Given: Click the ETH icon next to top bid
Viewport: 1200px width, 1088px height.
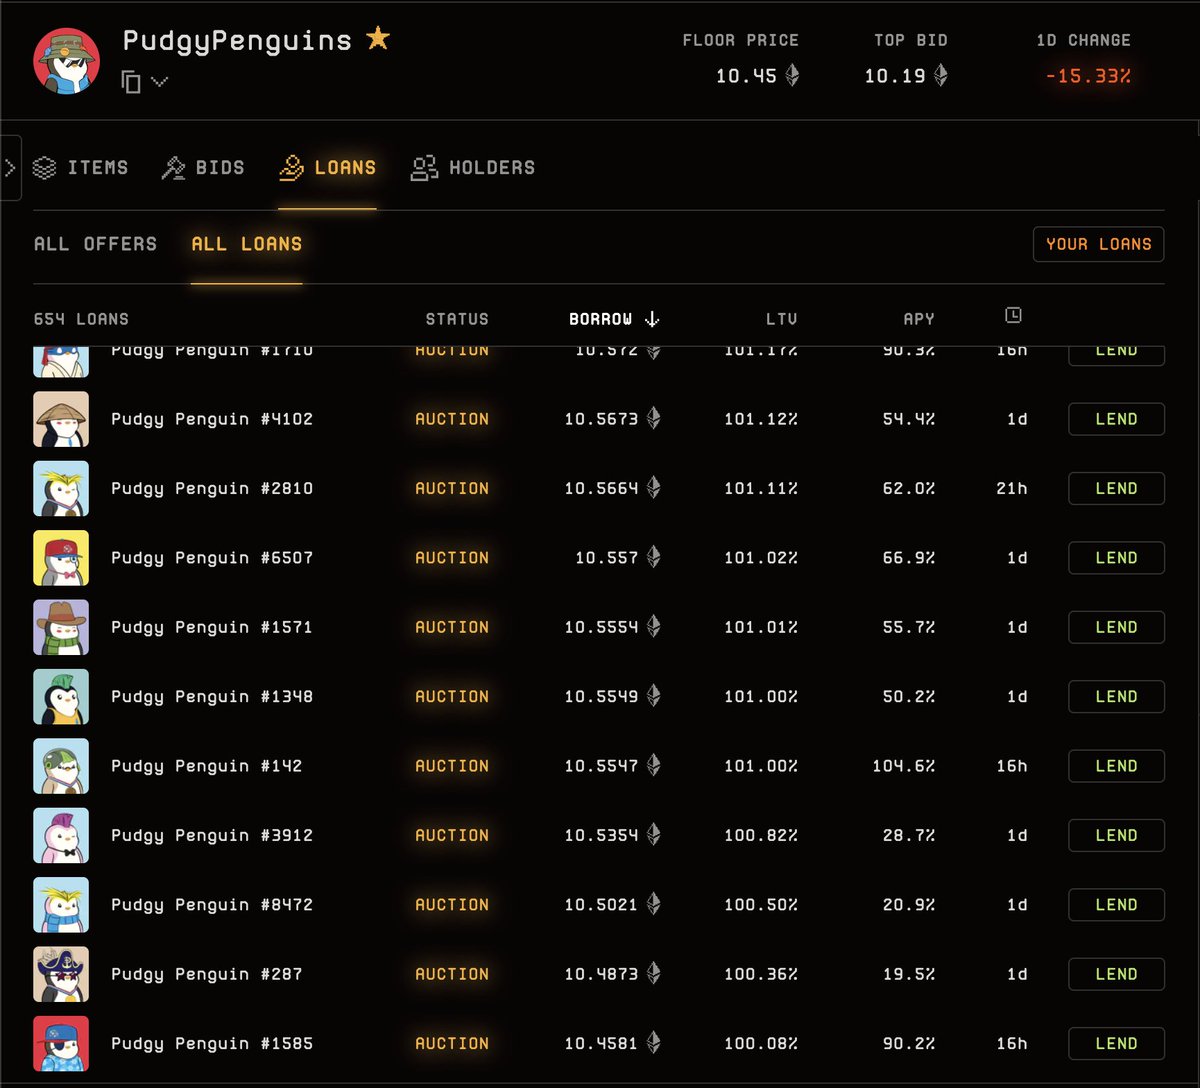Looking at the screenshot, I should [941, 75].
